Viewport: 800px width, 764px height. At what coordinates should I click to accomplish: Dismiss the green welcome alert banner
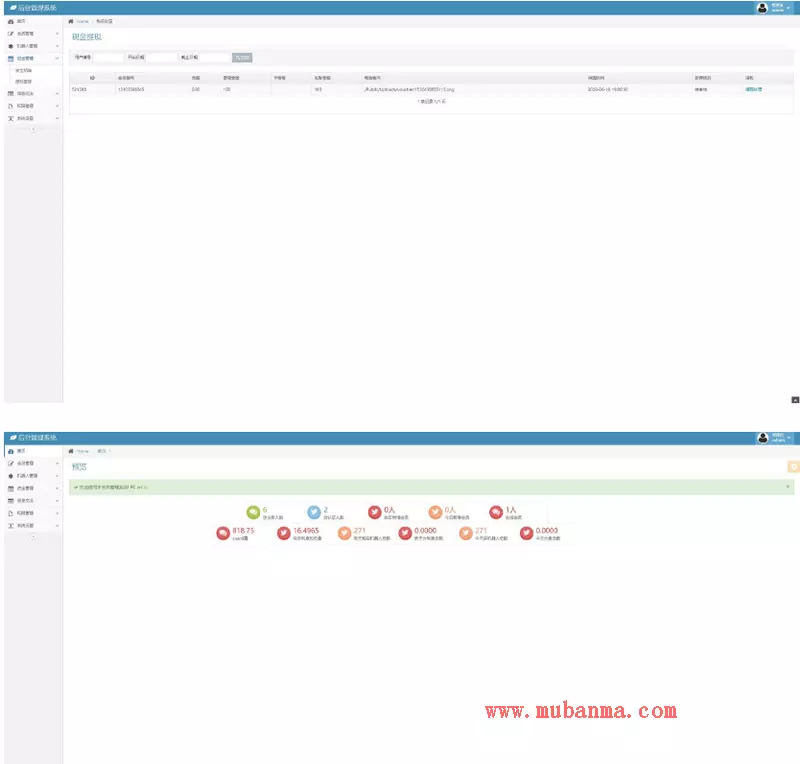(x=788, y=487)
